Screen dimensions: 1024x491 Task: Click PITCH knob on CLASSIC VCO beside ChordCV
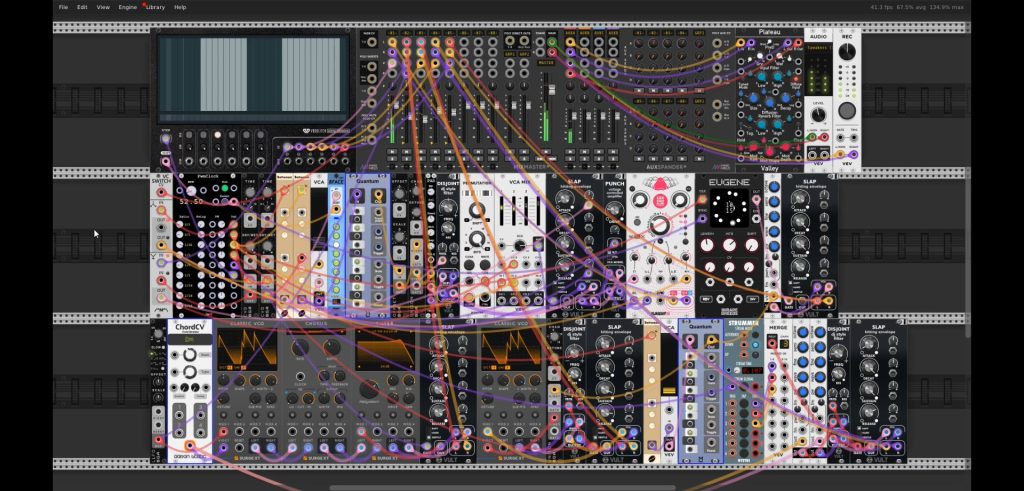click(x=225, y=380)
